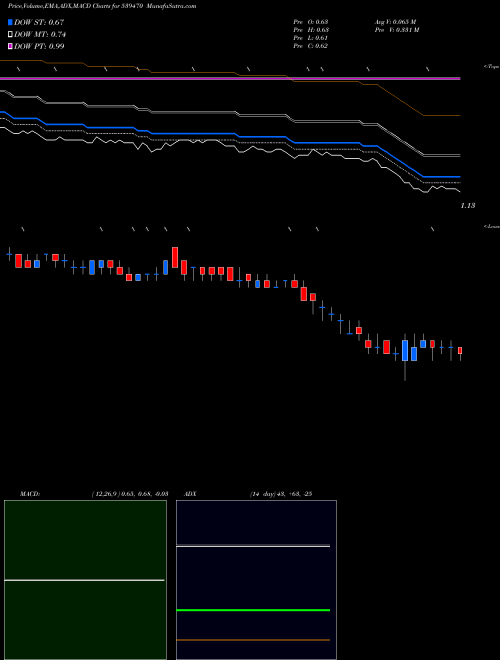This screenshot has width=500, height=660.
Task: Click the candle with the longest lower wick
Action: point(405,351)
